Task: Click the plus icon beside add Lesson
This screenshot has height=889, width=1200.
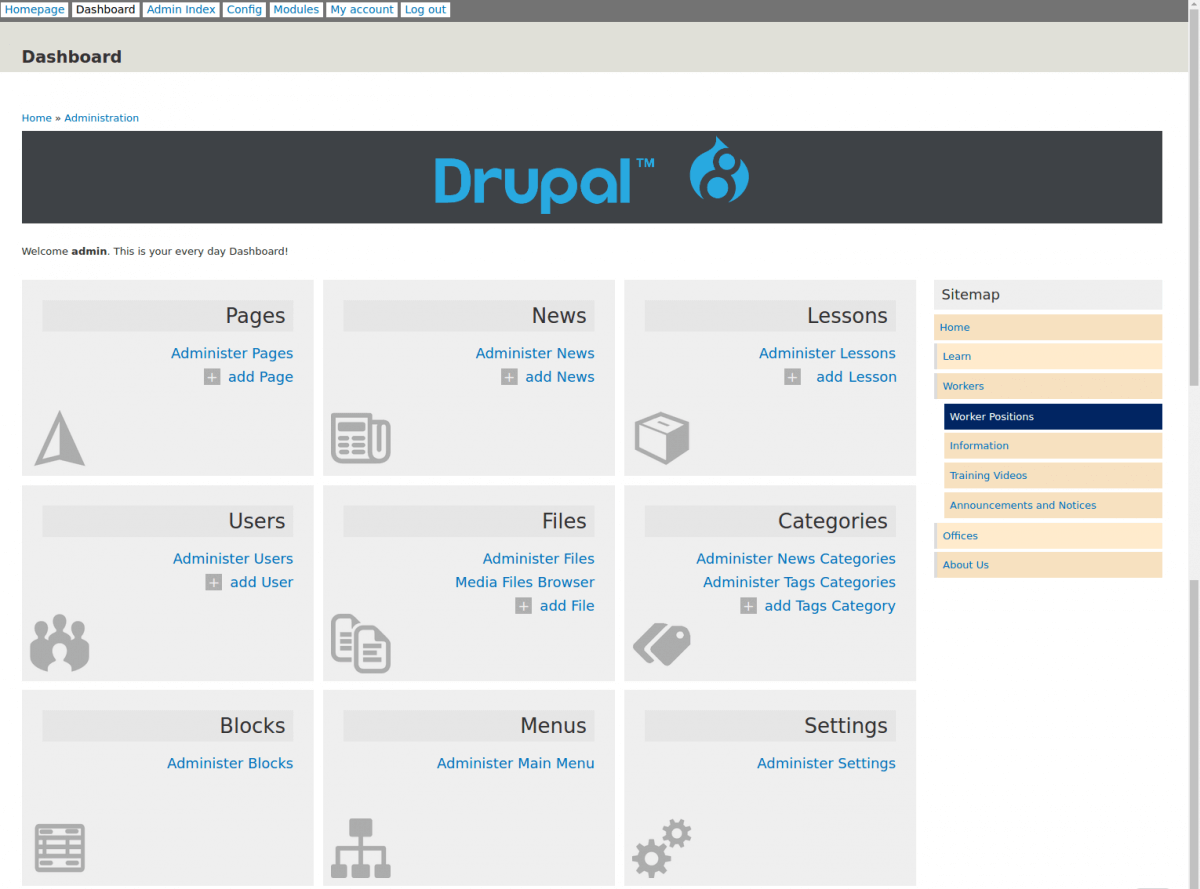Action: tap(792, 377)
